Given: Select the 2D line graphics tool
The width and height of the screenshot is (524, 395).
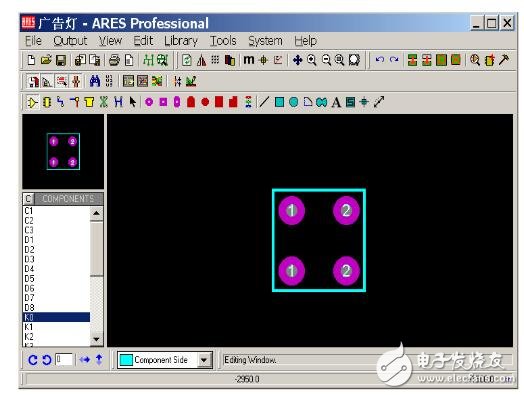Looking at the screenshot, I should click(264, 102).
